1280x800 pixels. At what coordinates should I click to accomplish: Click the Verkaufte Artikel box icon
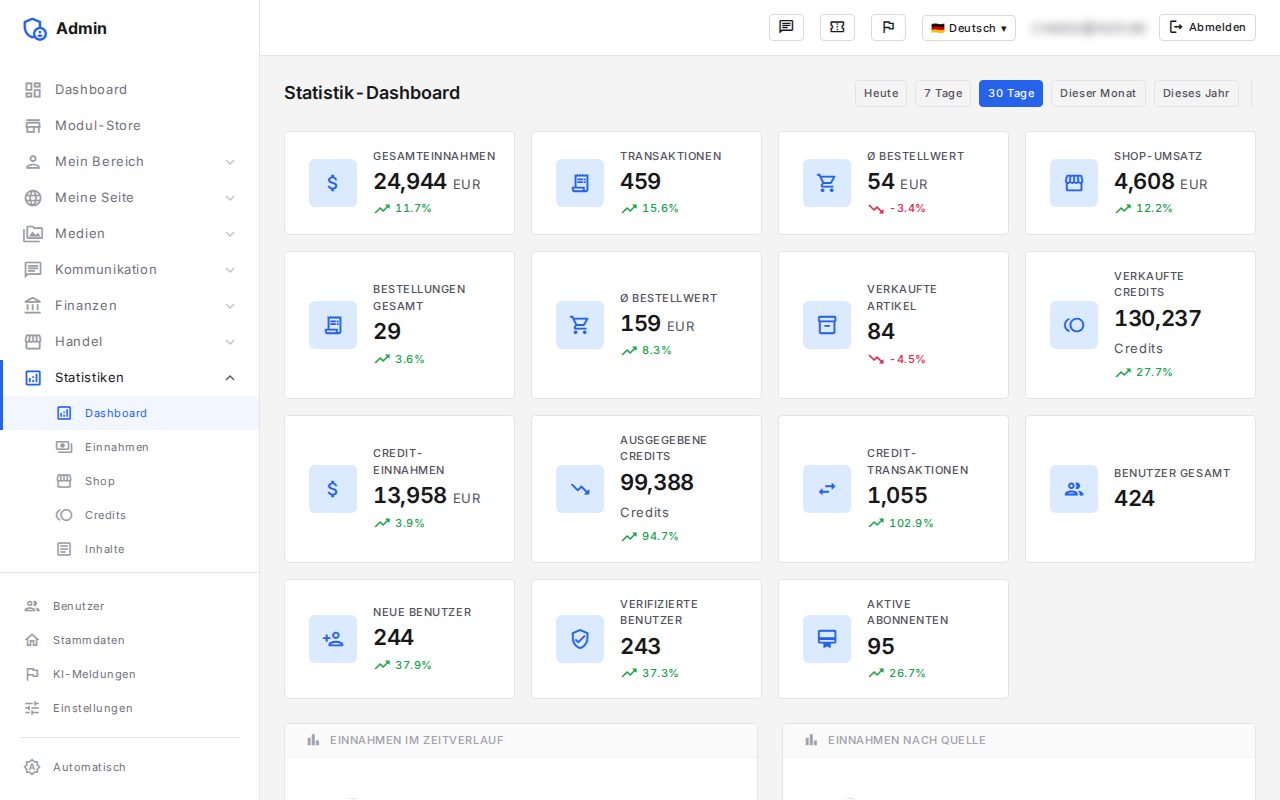tap(827, 325)
